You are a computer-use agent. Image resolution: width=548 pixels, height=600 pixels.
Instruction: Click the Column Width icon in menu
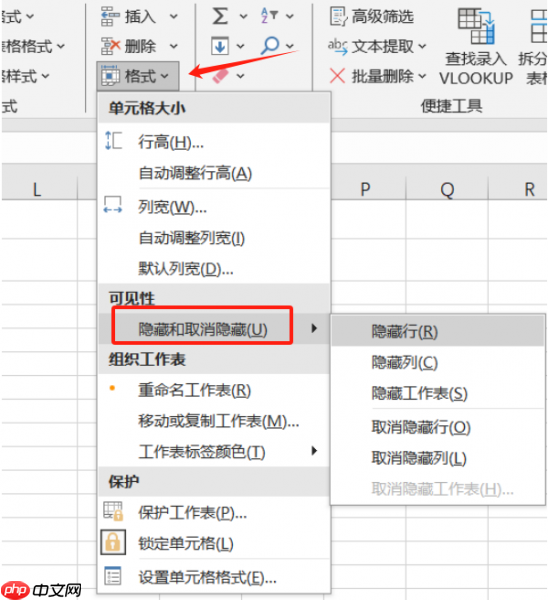[x=113, y=205]
